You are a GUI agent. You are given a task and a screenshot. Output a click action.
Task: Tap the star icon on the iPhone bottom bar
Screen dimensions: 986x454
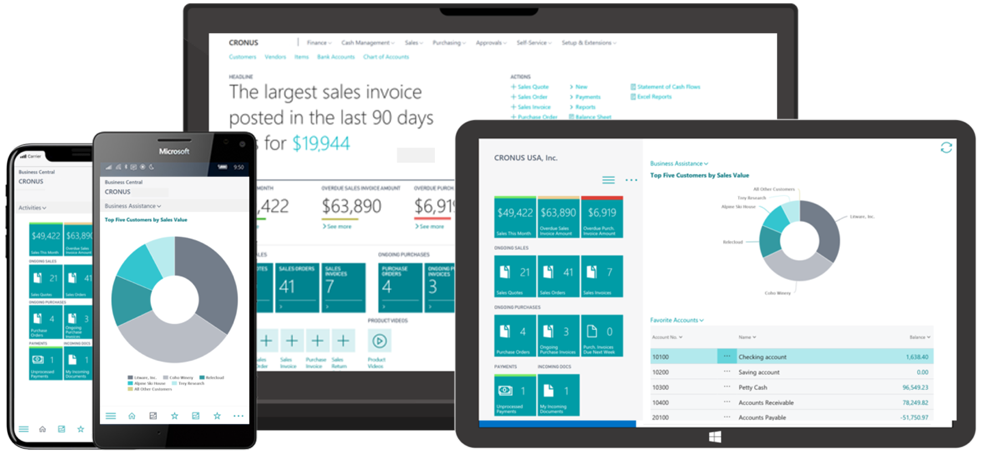pyautogui.click(x=80, y=429)
